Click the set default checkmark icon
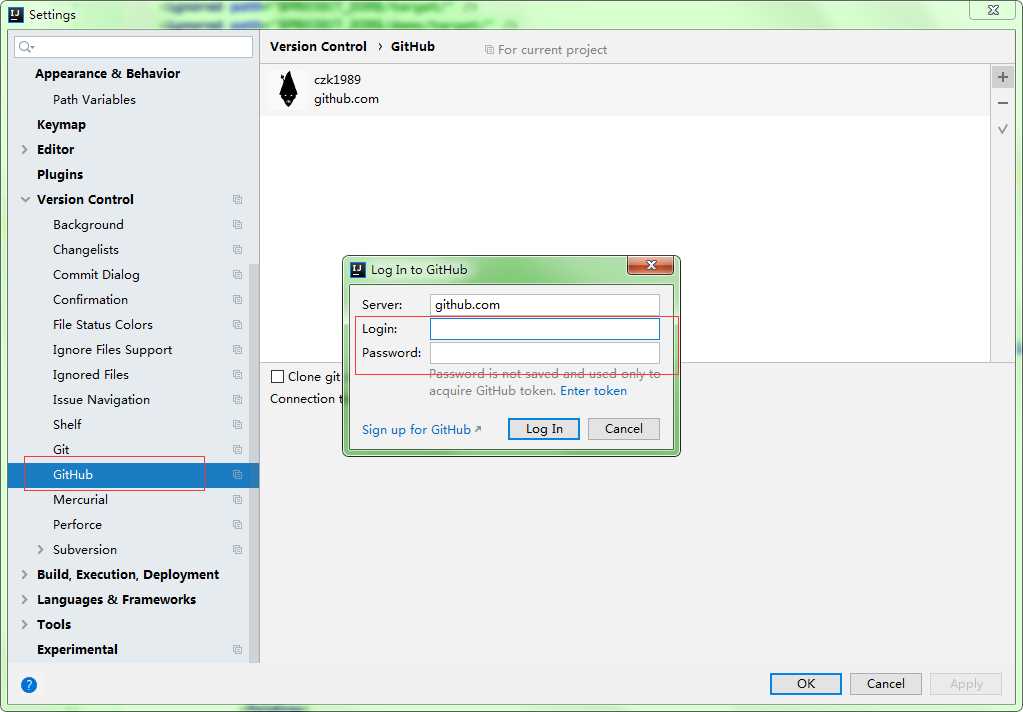Viewport: 1023px width, 712px height. [x=1003, y=129]
